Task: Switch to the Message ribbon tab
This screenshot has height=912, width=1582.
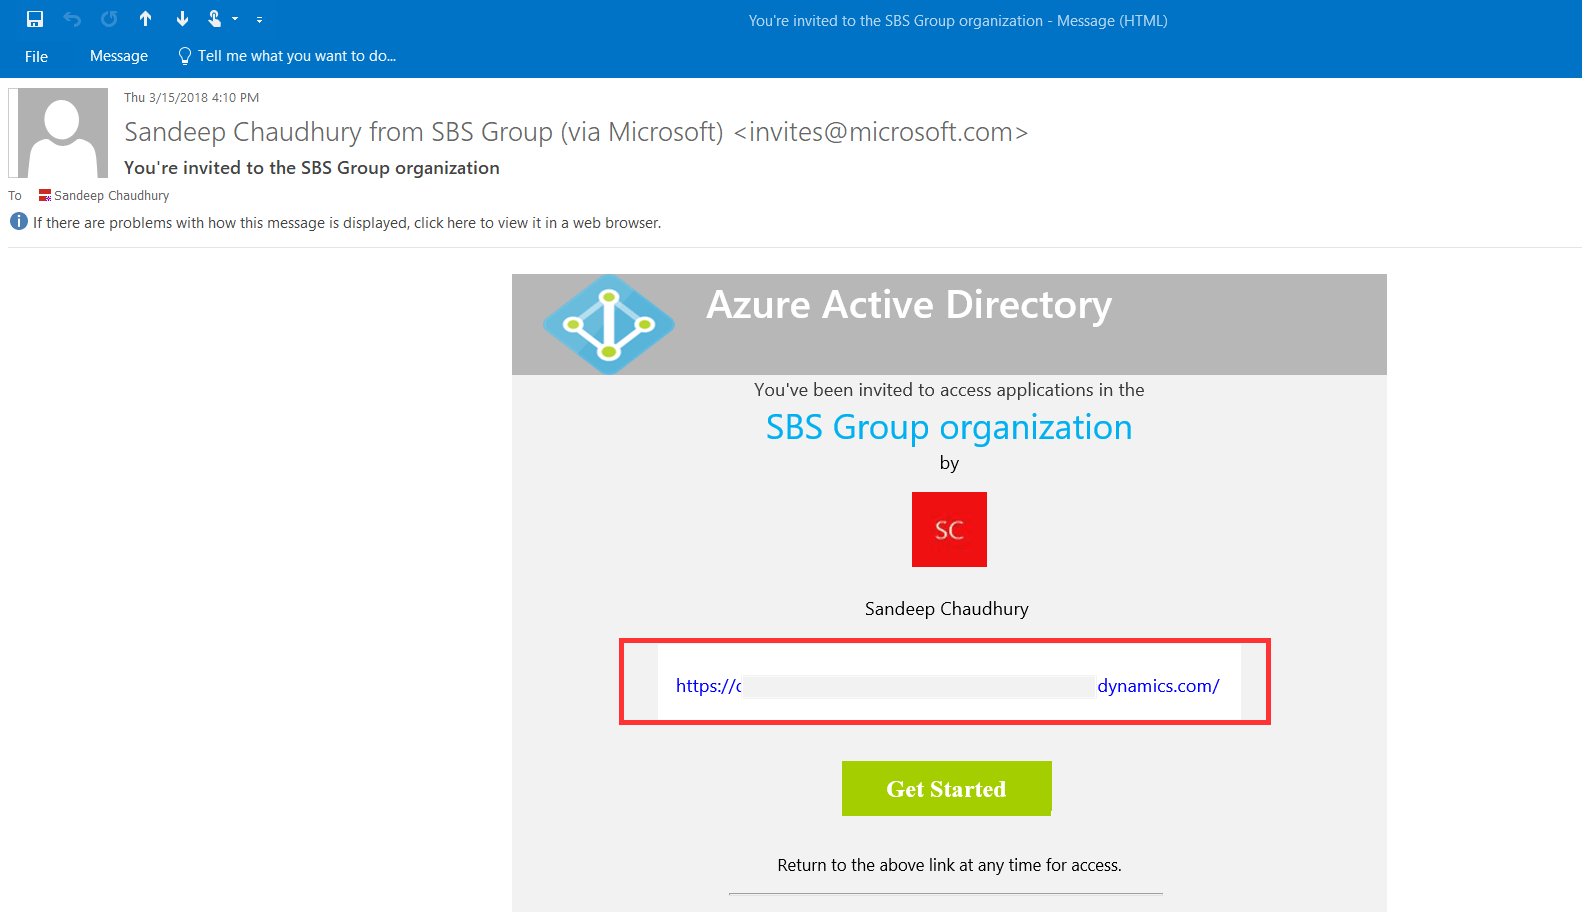Action: click(119, 56)
